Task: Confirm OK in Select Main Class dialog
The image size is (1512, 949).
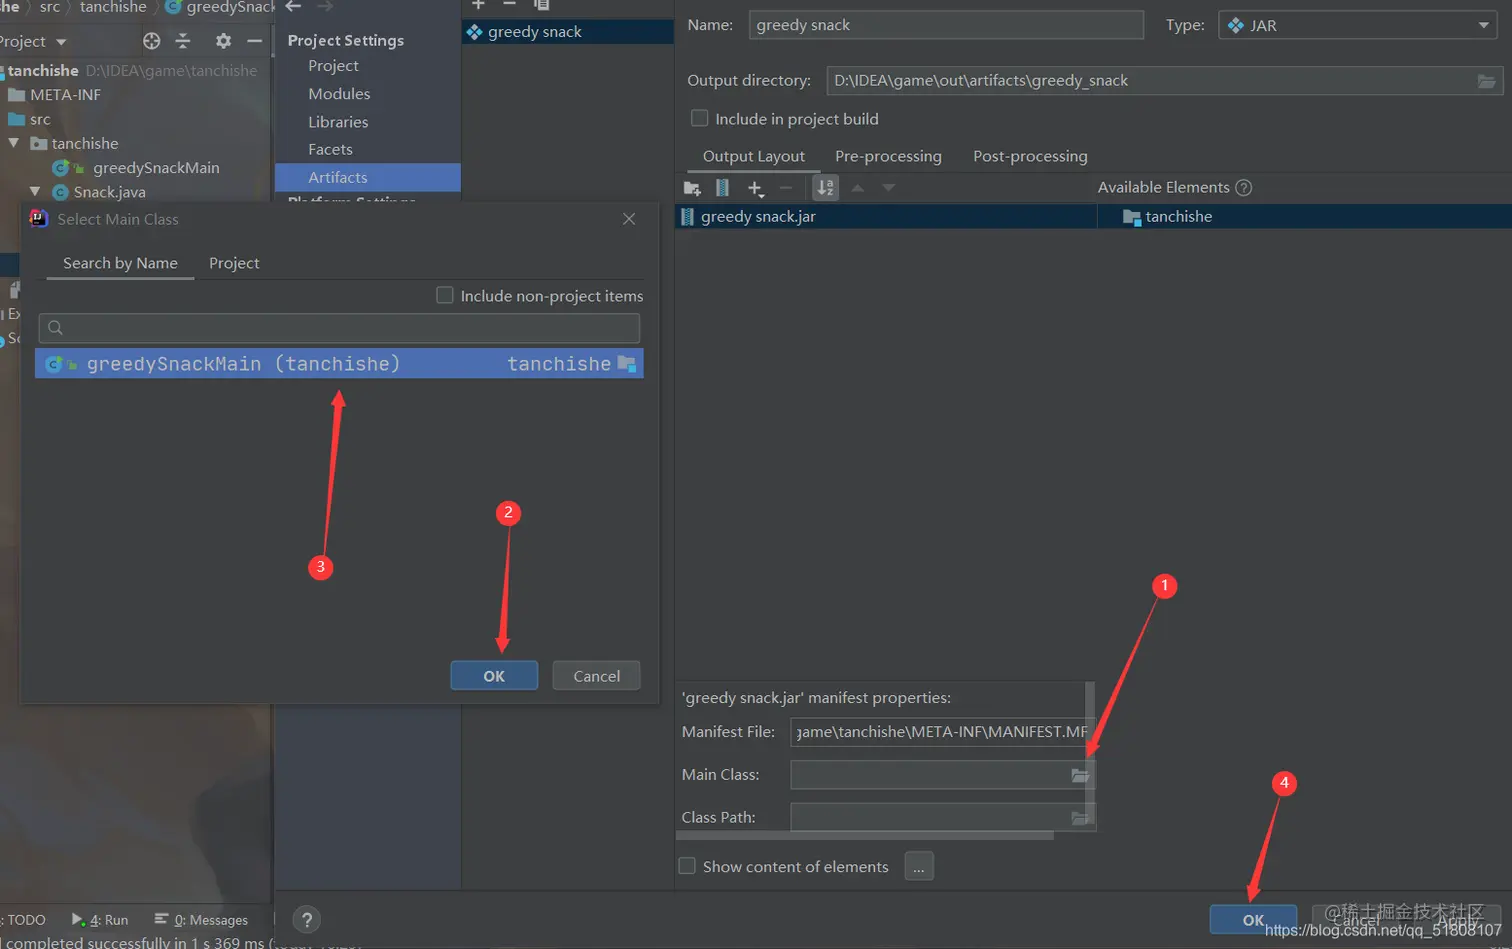Action: click(494, 676)
